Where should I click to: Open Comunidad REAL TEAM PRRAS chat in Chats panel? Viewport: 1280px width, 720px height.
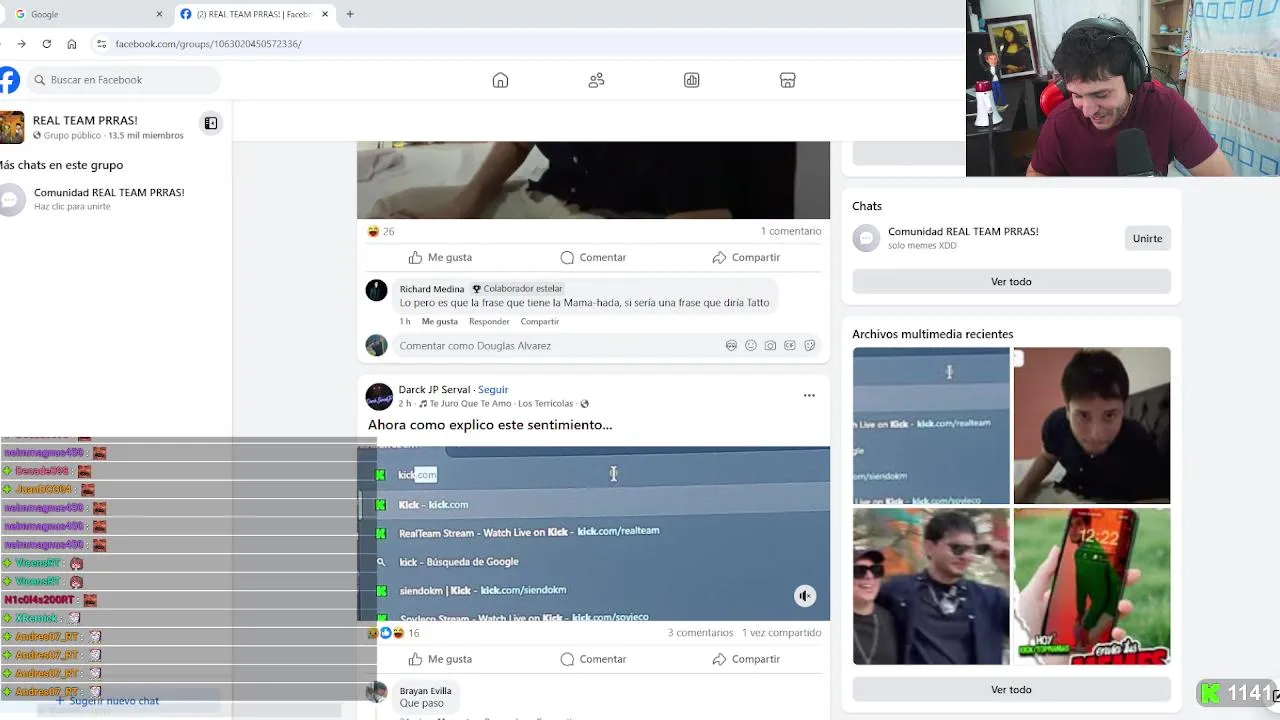click(963, 238)
